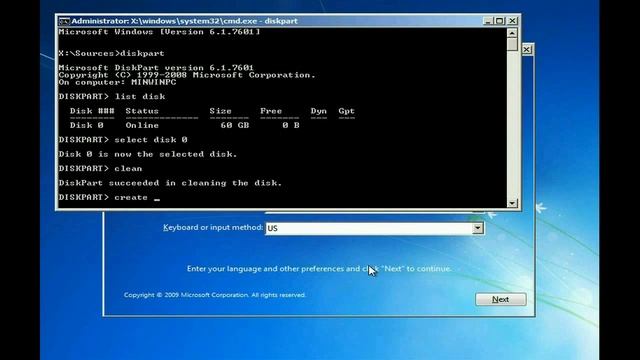The height and width of the screenshot is (360, 640).
Task: Click the 'Gpt' column header
Action: tap(347, 111)
